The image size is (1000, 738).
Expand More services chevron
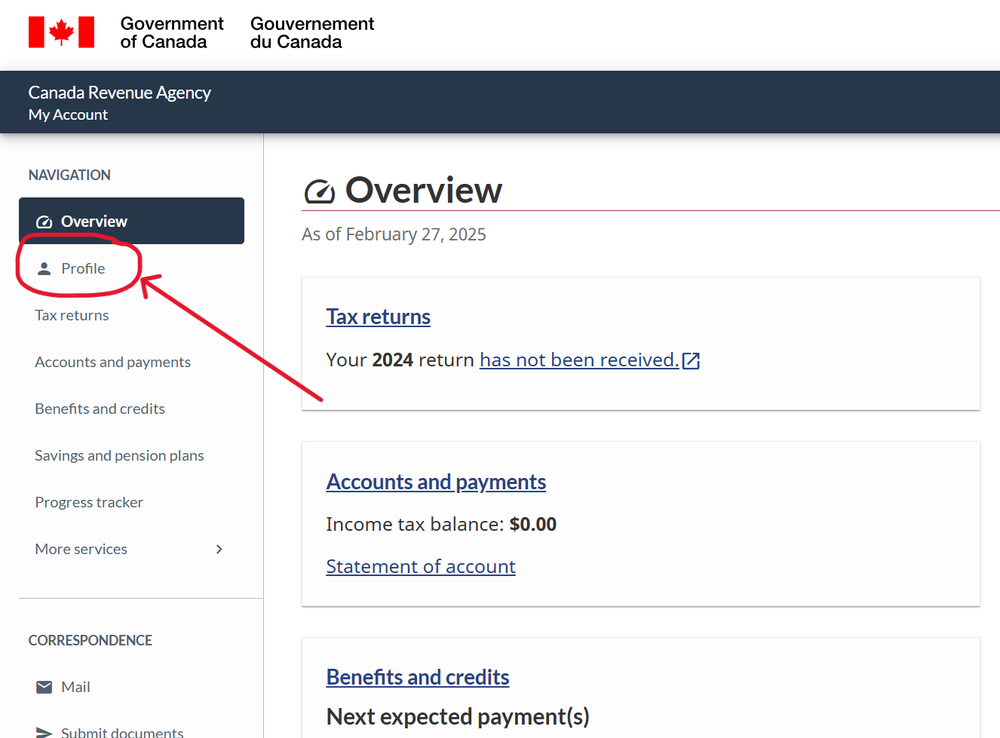(x=219, y=549)
